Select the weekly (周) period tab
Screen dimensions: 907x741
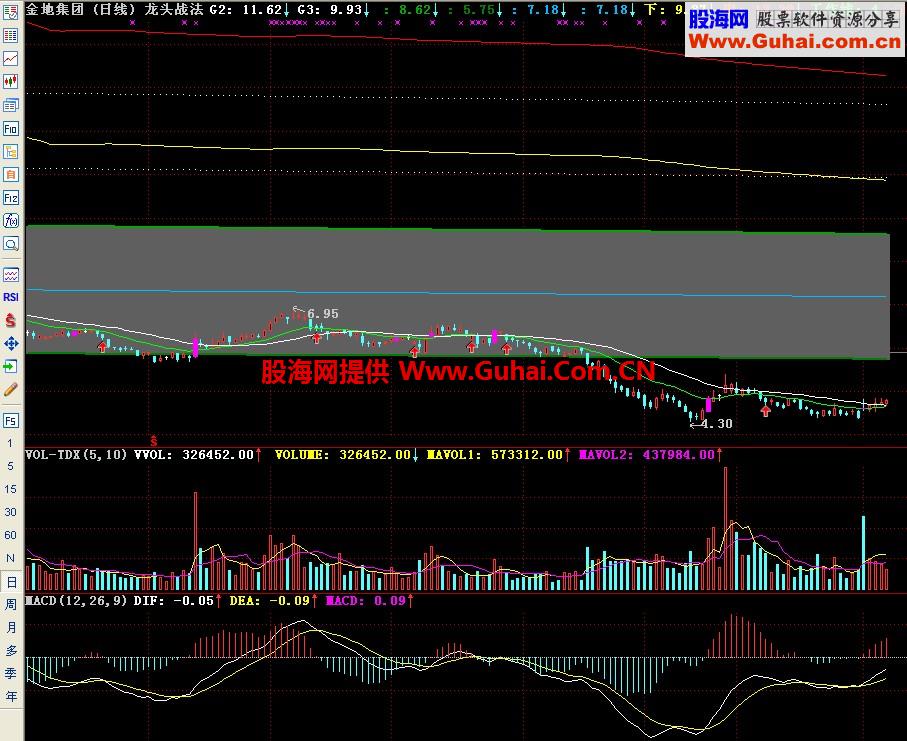[x=11, y=604]
